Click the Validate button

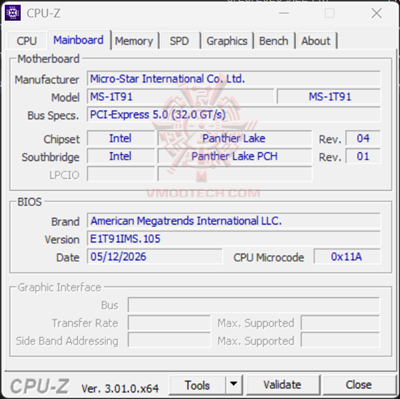[282, 385]
